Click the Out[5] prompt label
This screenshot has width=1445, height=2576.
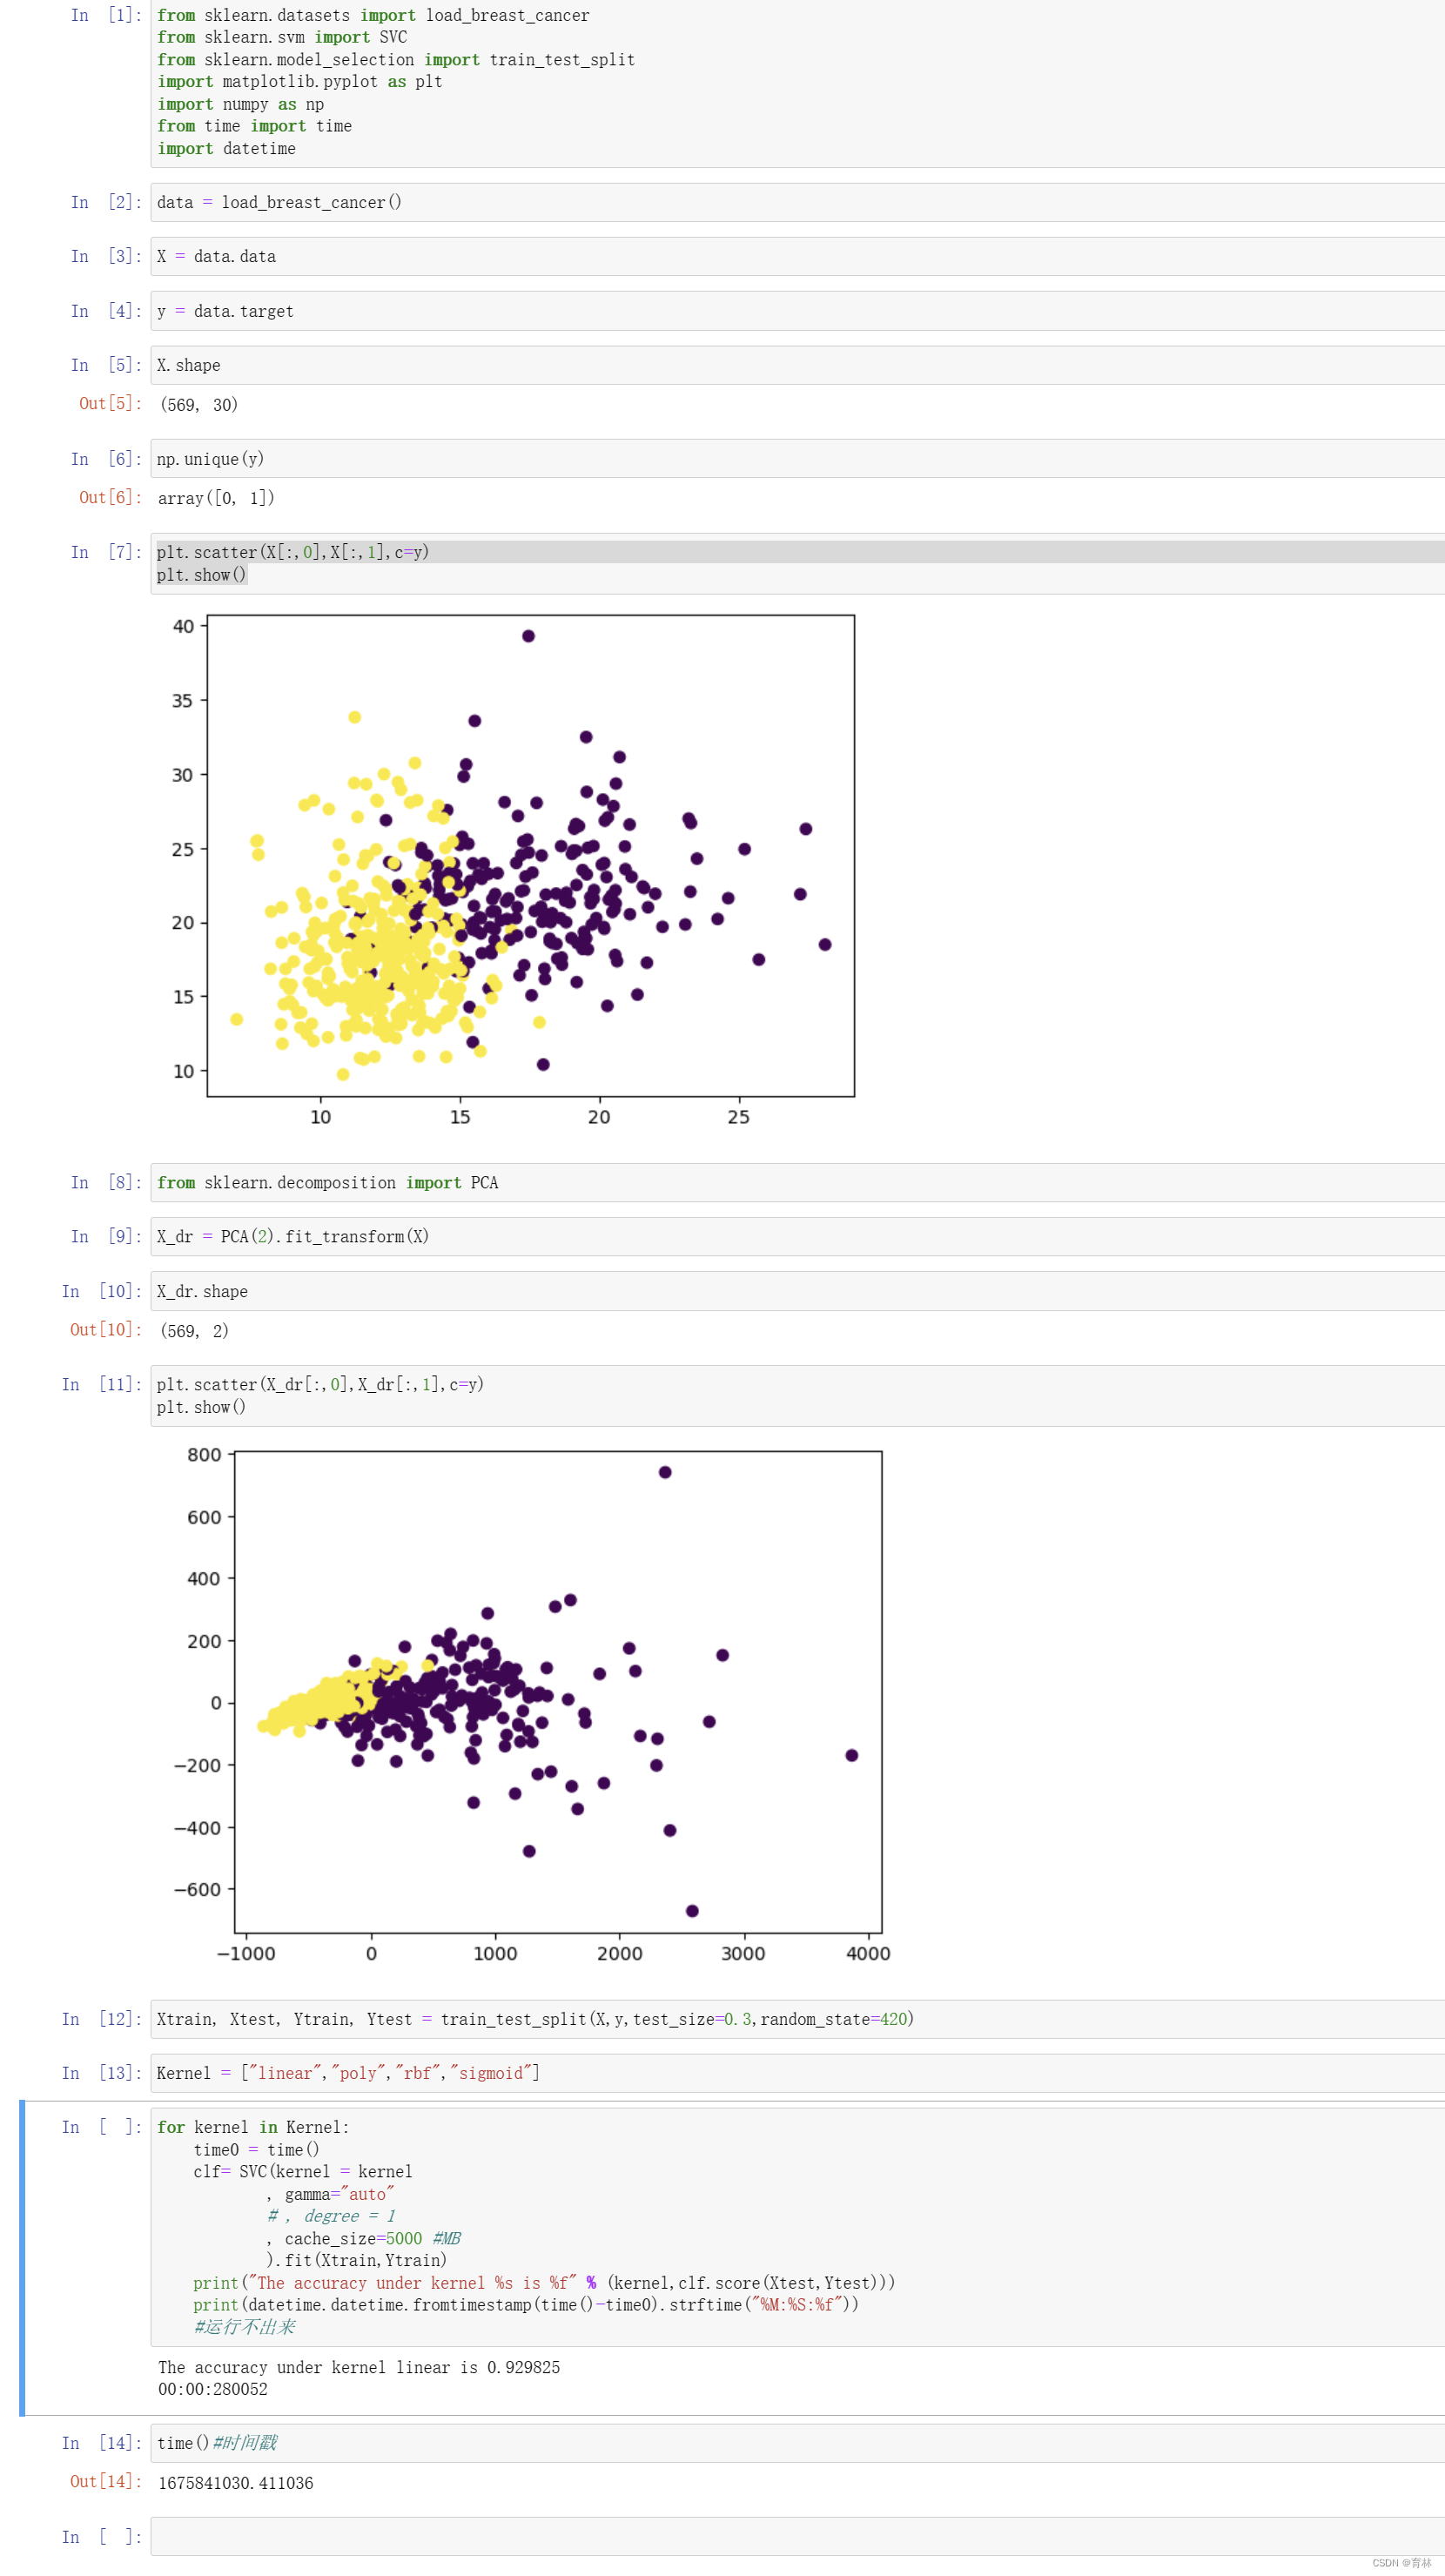[110, 403]
